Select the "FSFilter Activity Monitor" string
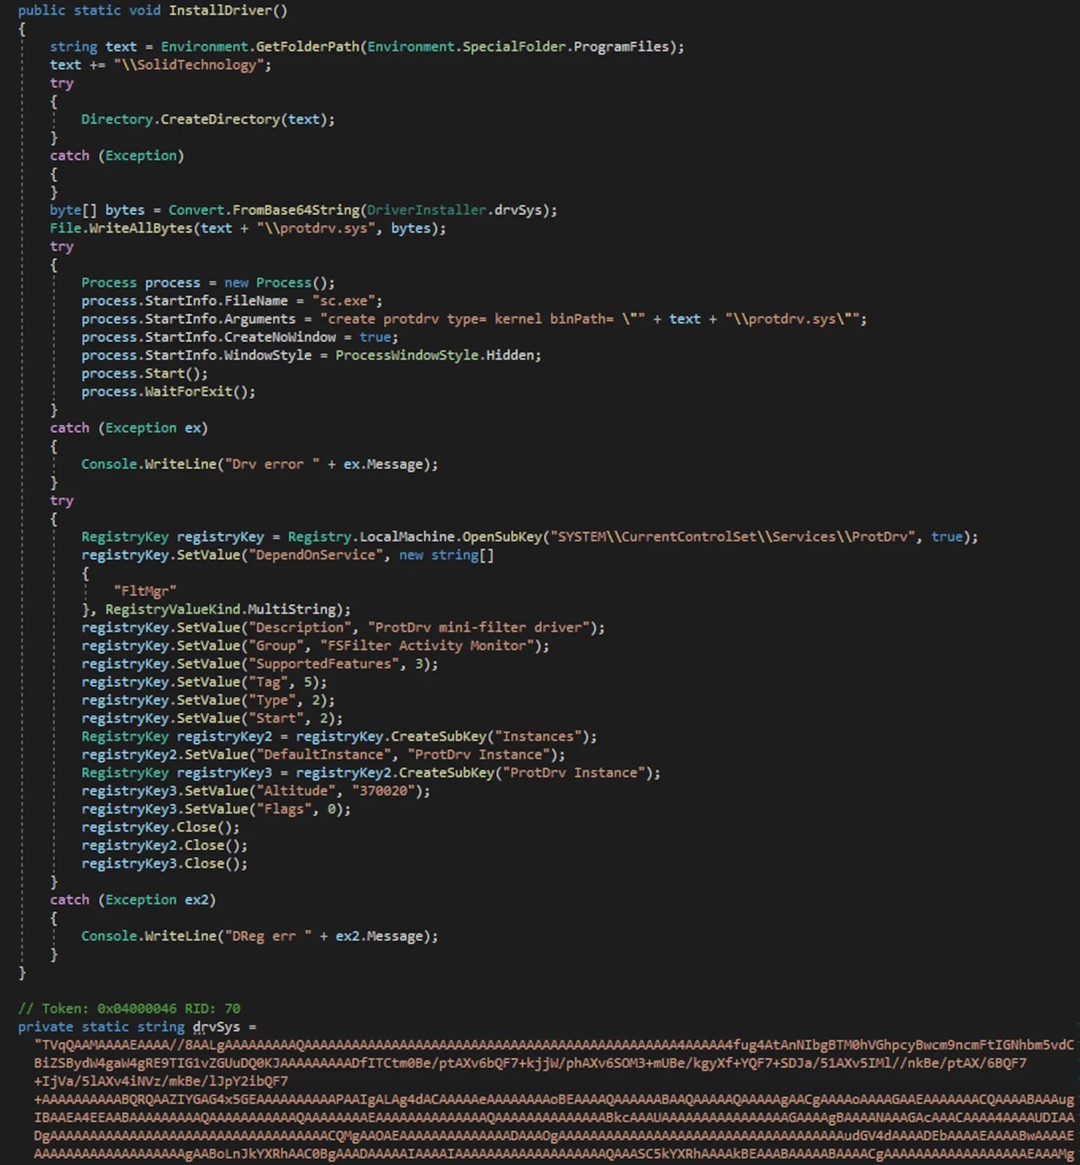Screen dimensions: 1080x1165 click(427, 646)
